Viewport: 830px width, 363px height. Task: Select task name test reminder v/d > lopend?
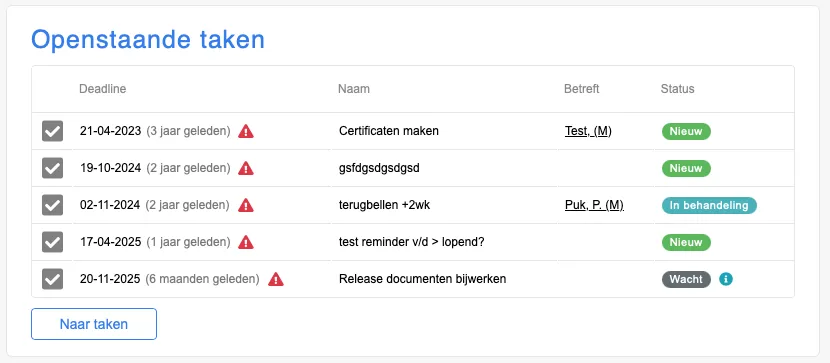[x=412, y=242]
